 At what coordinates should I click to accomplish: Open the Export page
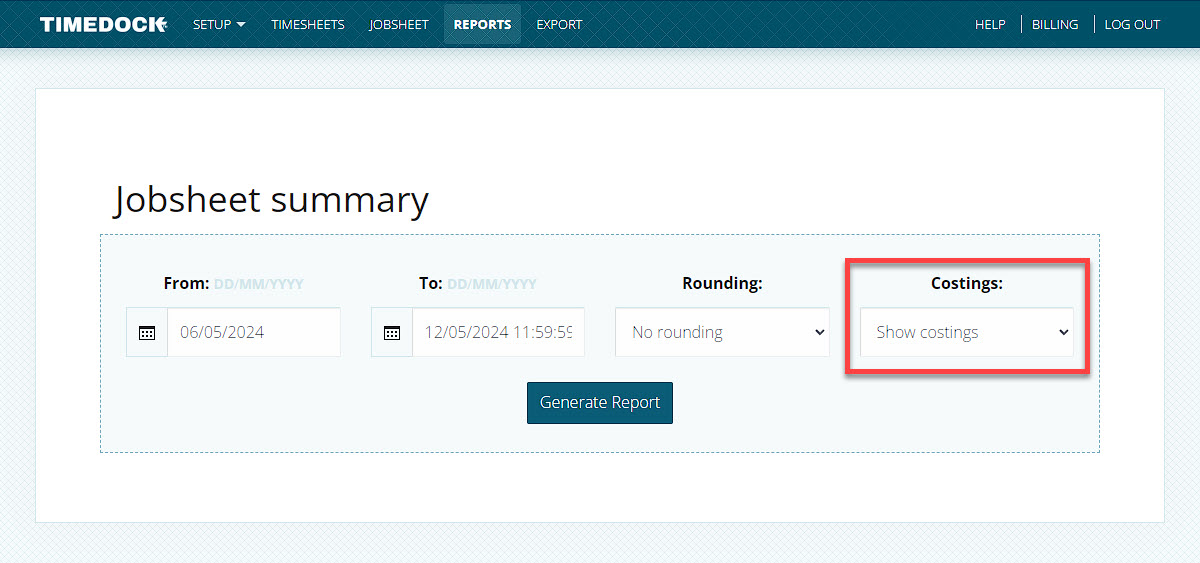(559, 24)
